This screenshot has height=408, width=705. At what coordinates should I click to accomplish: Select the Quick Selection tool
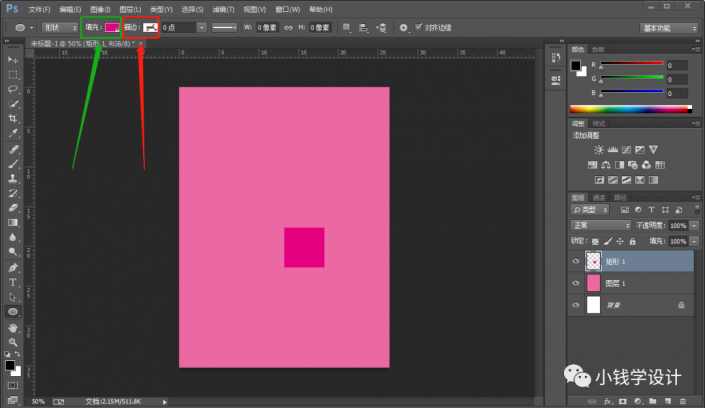point(13,104)
